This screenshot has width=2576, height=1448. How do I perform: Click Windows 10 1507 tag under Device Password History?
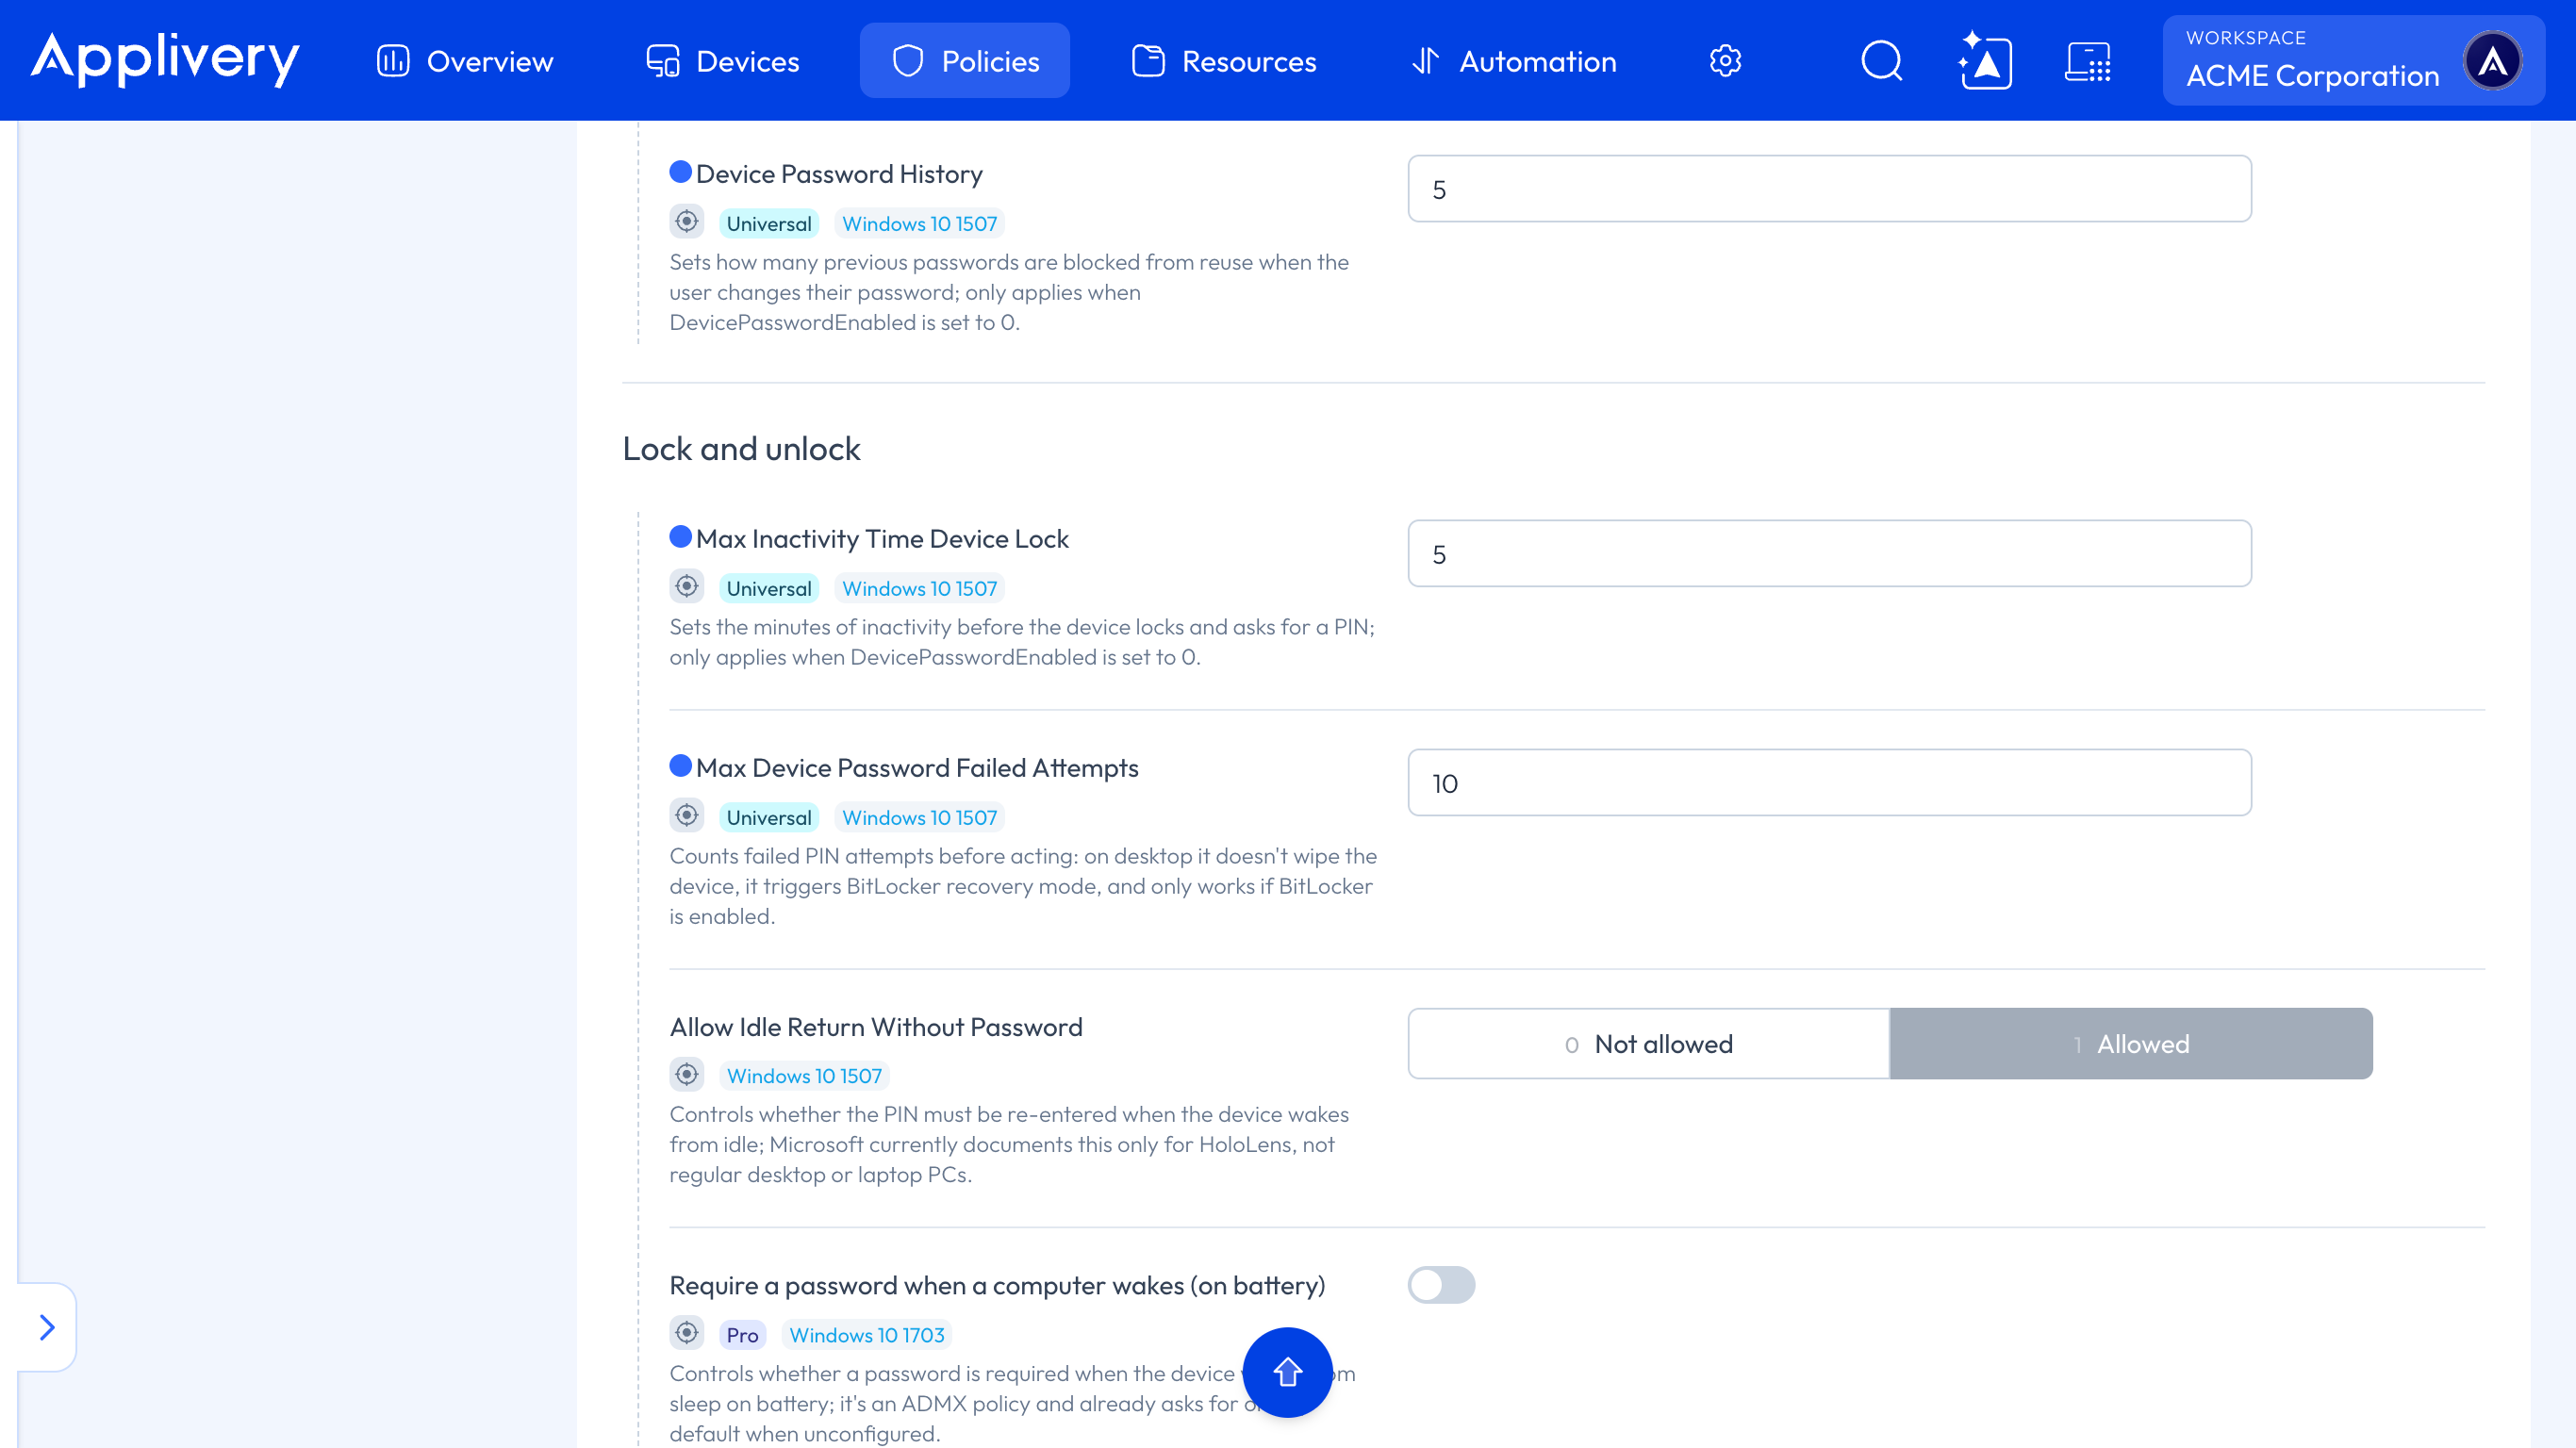point(919,223)
